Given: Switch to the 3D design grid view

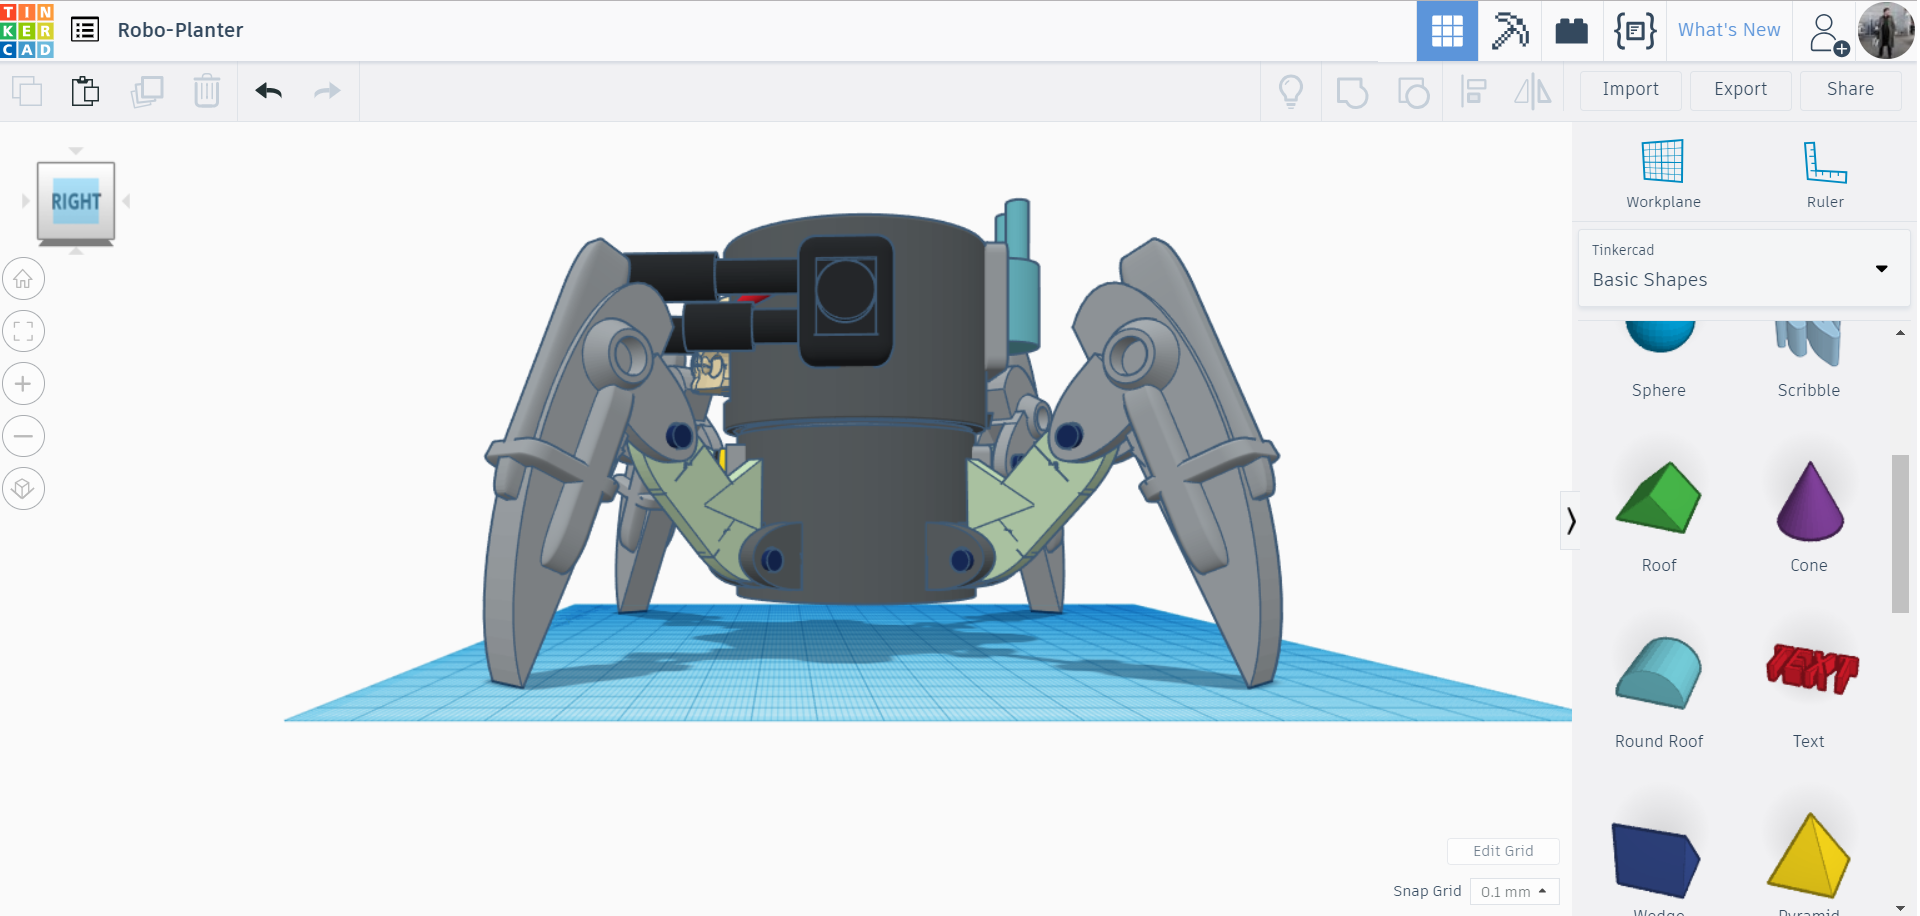Looking at the screenshot, I should point(1447,31).
